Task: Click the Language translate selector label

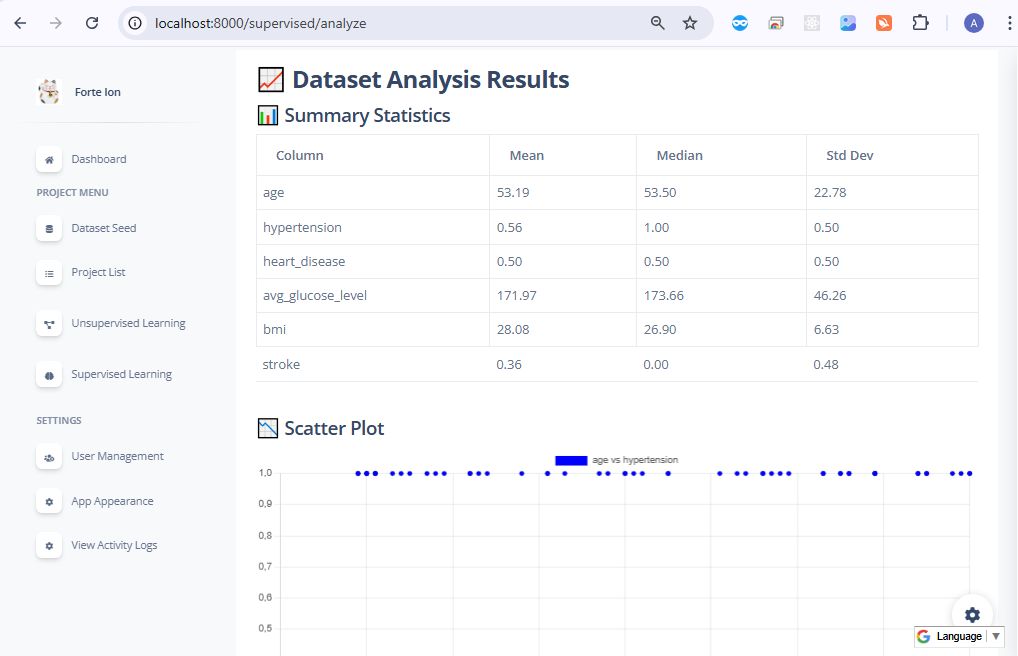Action: [x=959, y=636]
